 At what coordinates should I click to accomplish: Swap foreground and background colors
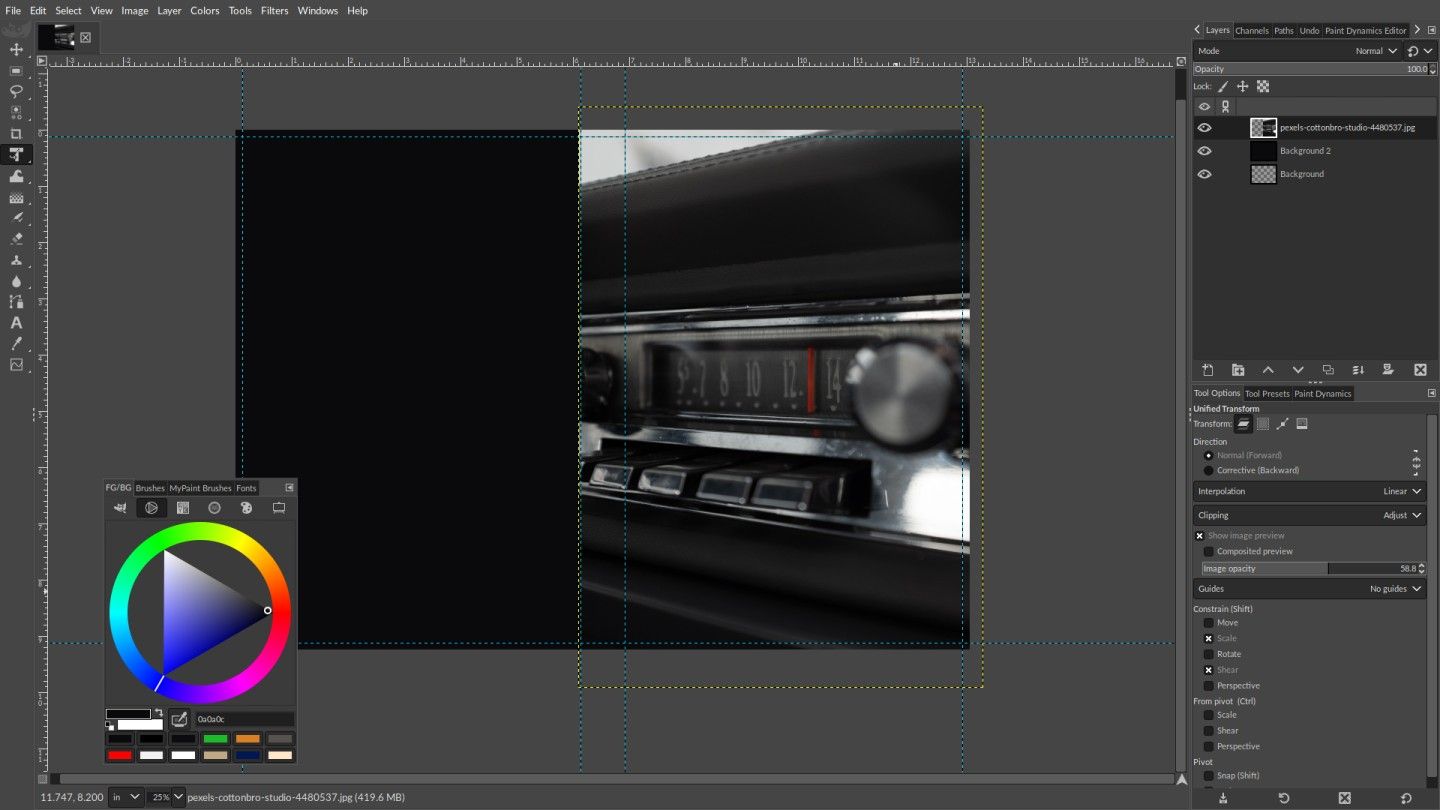coord(157,713)
